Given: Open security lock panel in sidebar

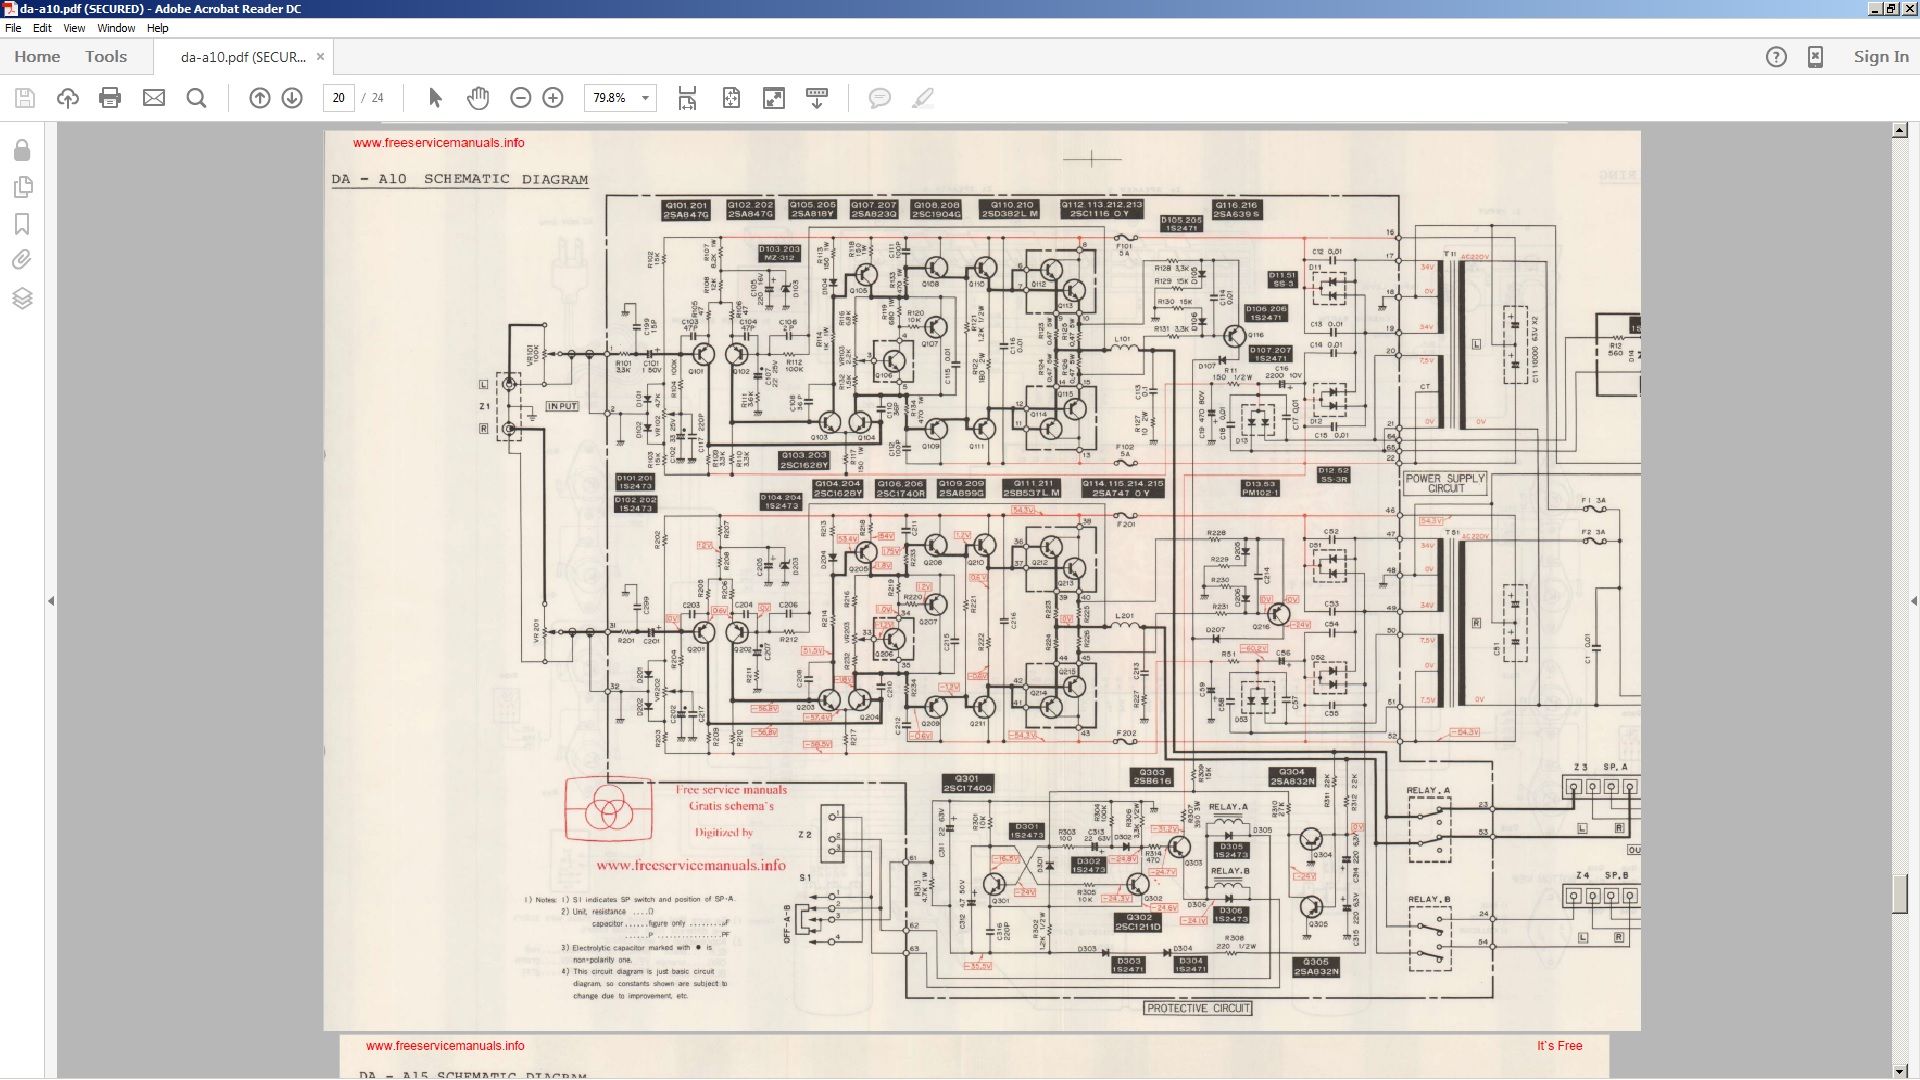Looking at the screenshot, I should pyautogui.click(x=22, y=150).
